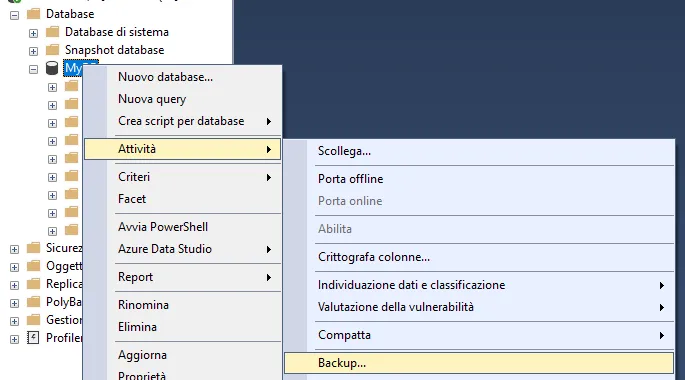The width and height of the screenshot is (685, 380).
Task: Click the Oggetti folder icon
Action: pyautogui.click(x=33, y=266)
